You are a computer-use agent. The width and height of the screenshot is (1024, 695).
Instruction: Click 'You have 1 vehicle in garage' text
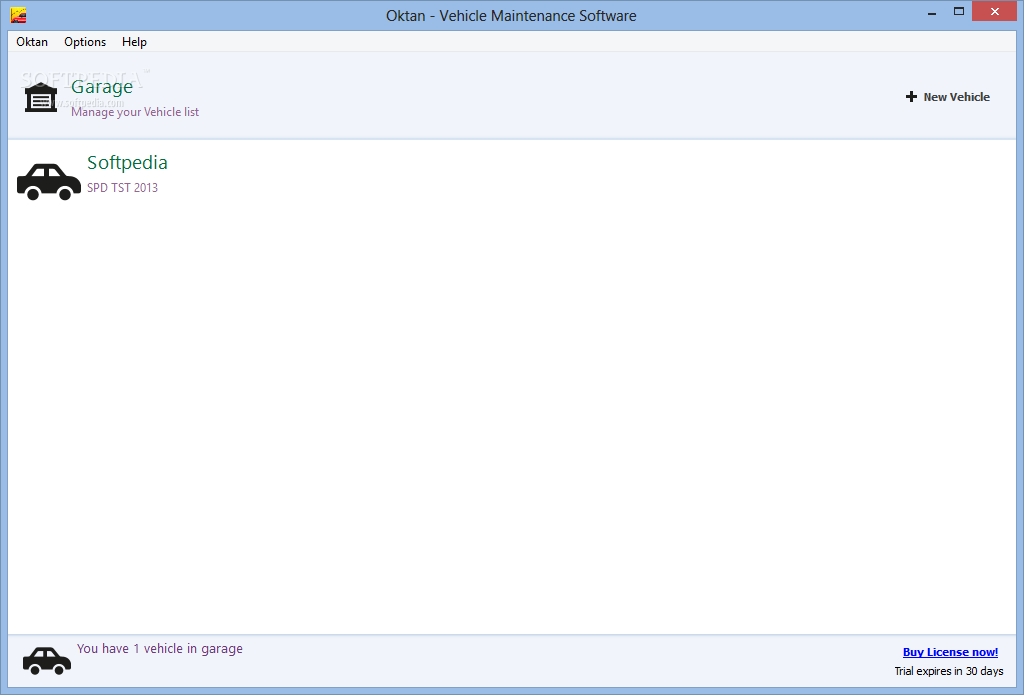pyautogui.click(x=160, y=649)
